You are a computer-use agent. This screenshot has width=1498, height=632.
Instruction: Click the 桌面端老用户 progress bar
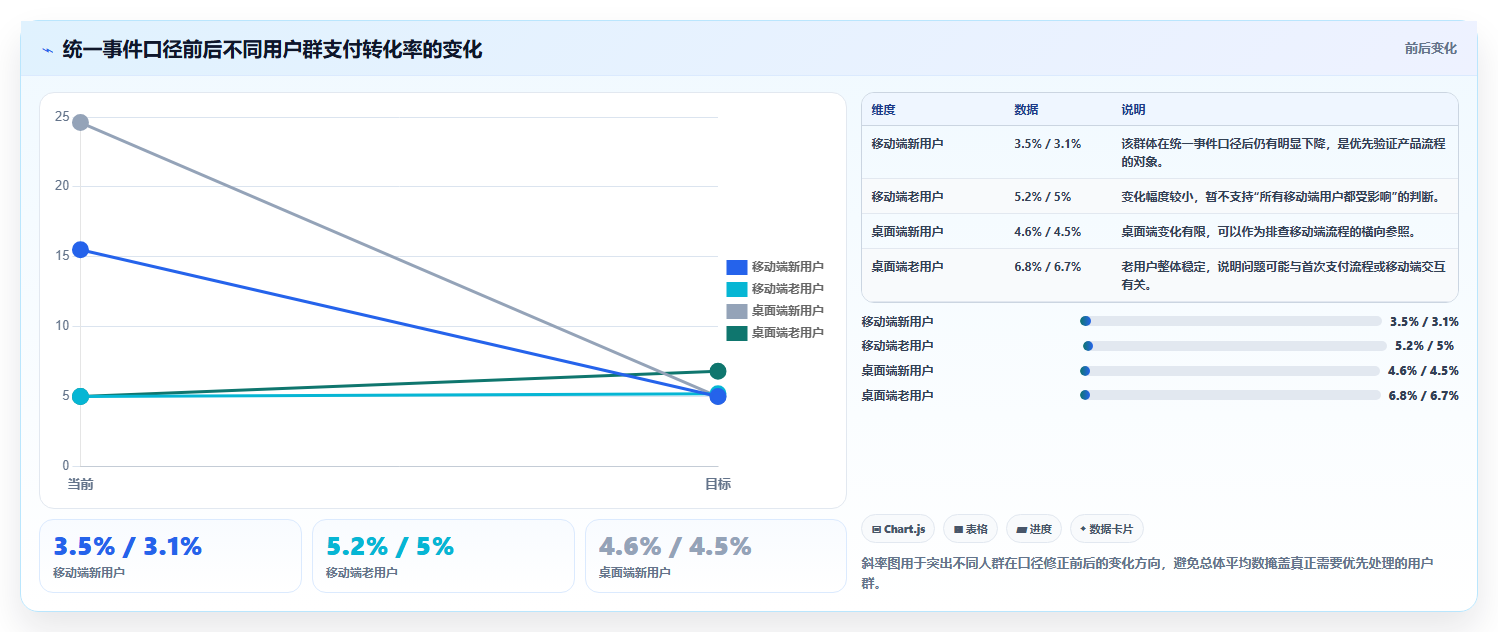[1230, 395]
